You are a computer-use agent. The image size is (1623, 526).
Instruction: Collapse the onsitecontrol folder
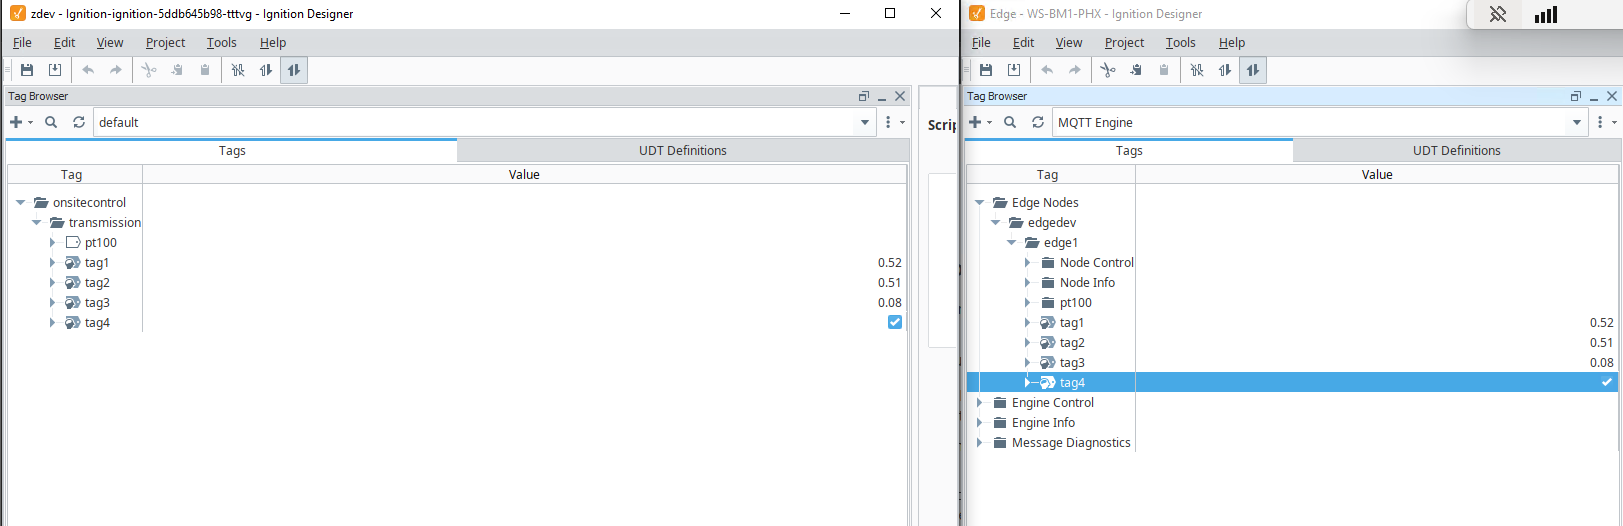coord(20,202)
